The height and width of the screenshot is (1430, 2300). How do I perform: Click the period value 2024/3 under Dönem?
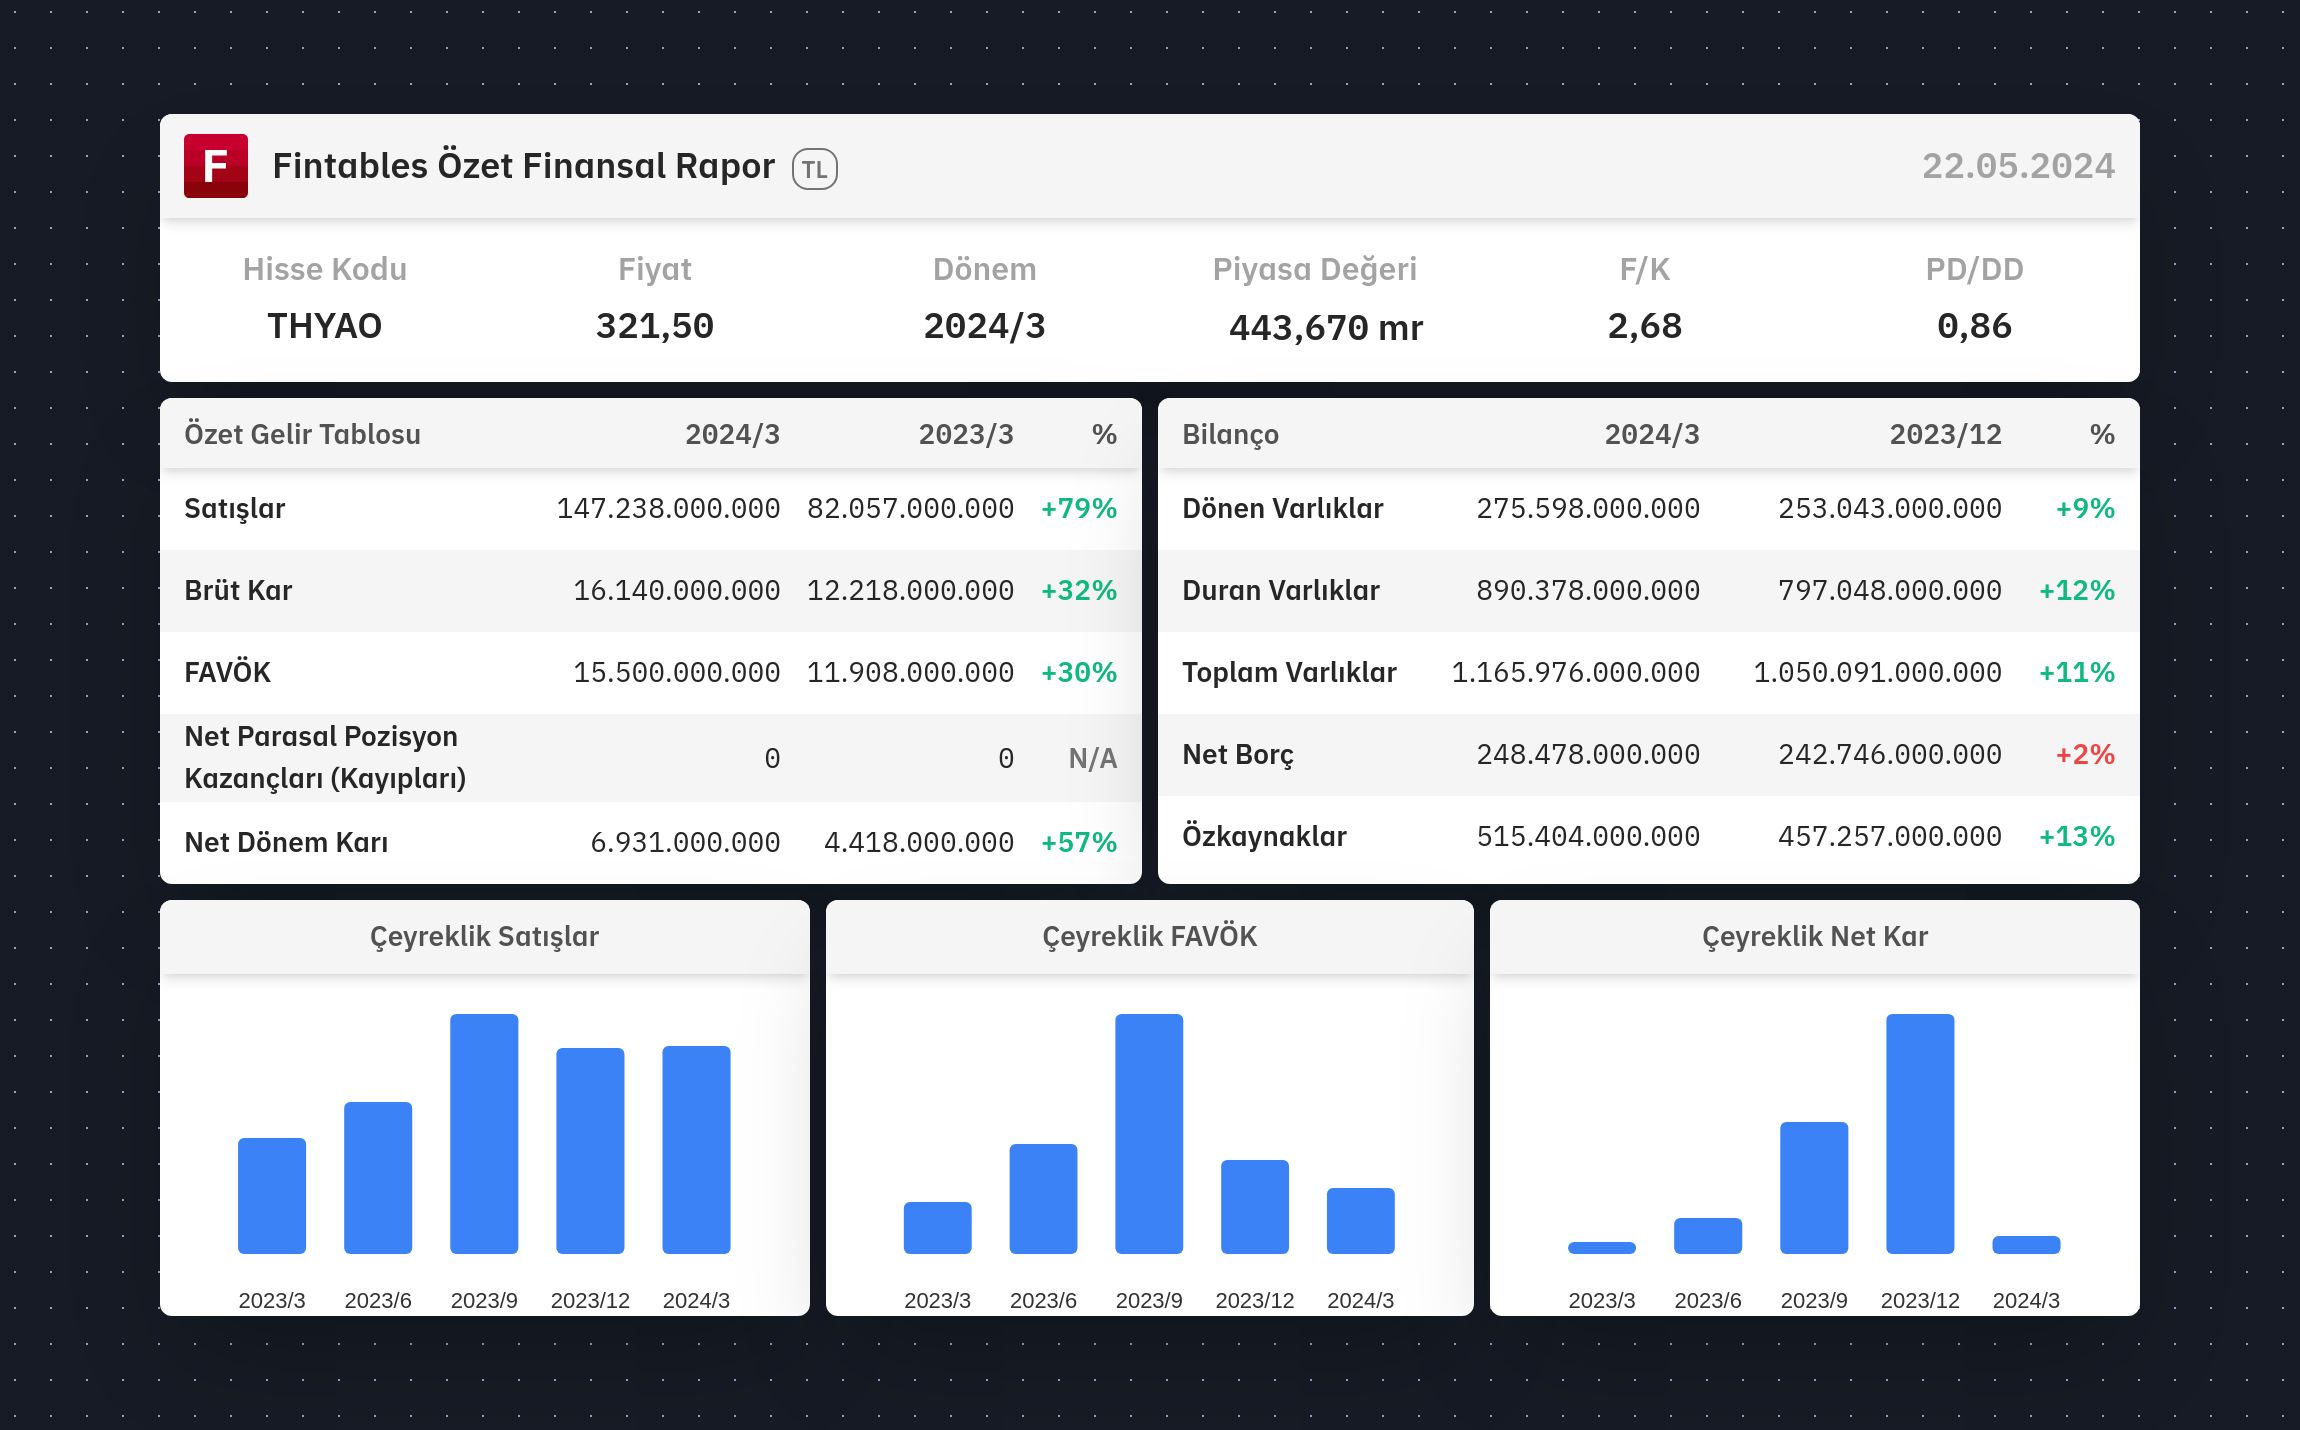coord(985,326)
